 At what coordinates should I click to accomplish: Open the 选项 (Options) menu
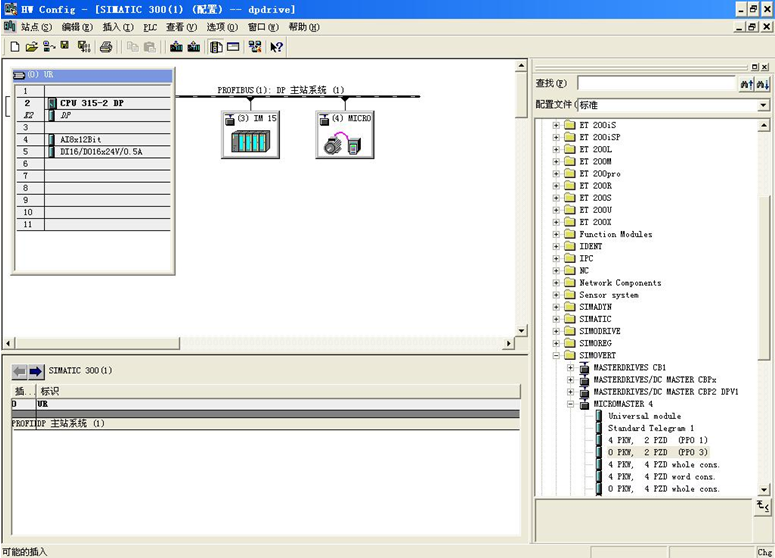(x=222, y=27)
